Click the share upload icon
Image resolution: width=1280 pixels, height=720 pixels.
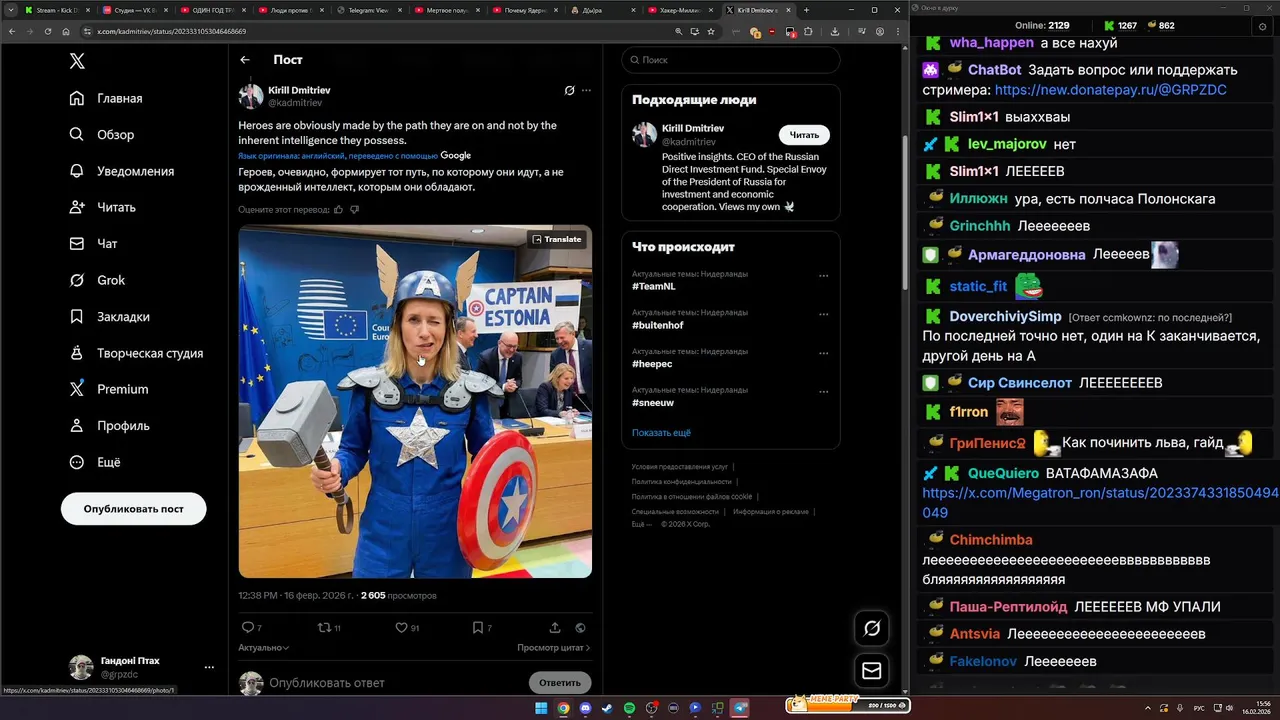point(555,628)
